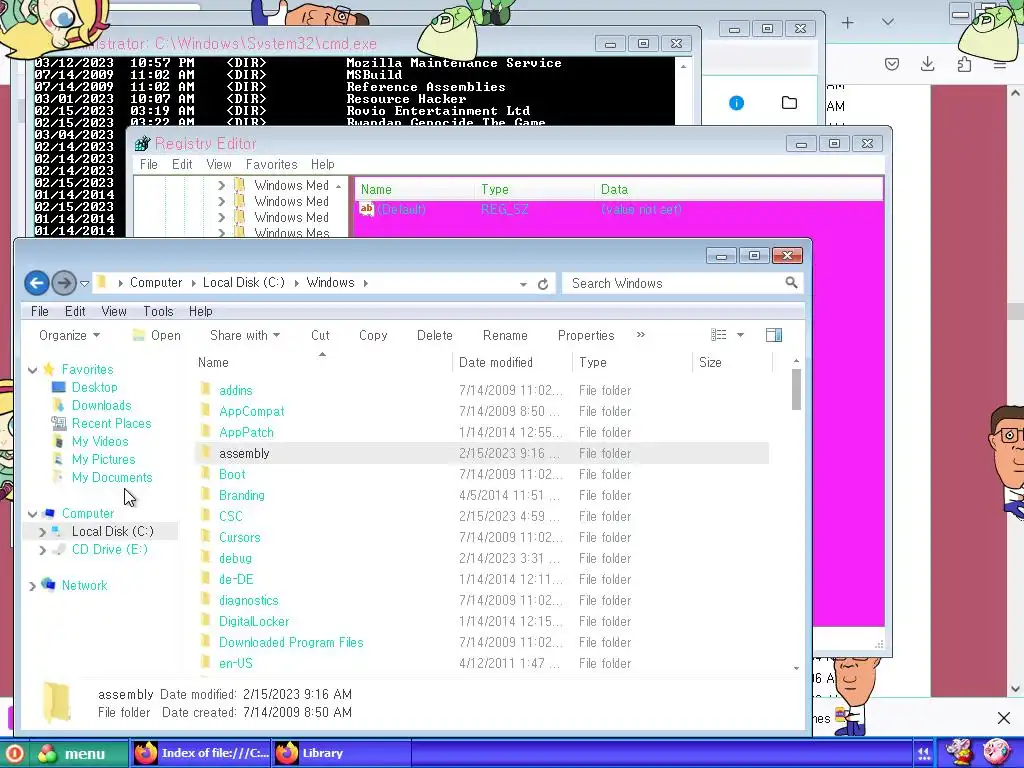Click Cut in the toolbar
This screenshot has width=1024, height=768.
pos(320,335)
